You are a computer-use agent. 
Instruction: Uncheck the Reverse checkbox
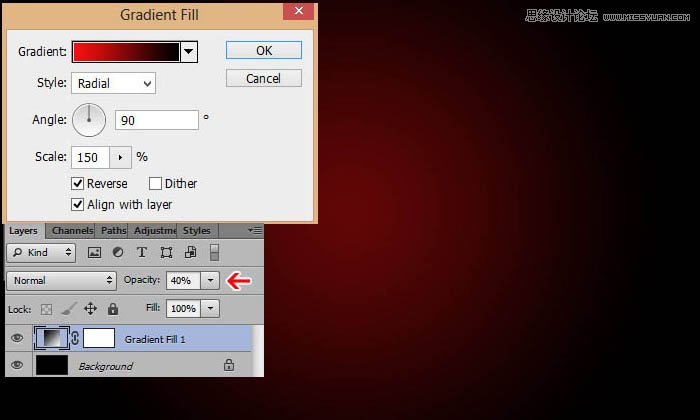click(x=77, y=183)
